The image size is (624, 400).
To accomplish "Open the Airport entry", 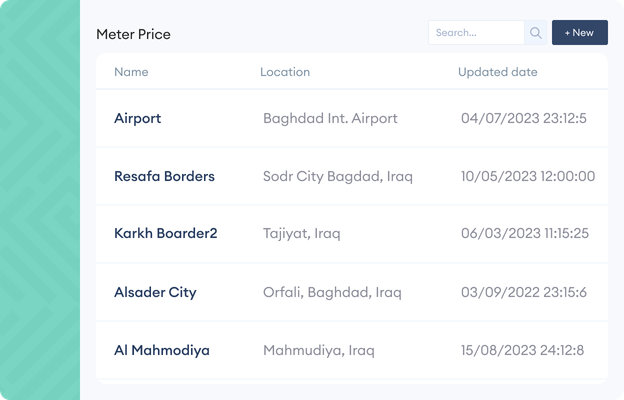I will [138, 119].
